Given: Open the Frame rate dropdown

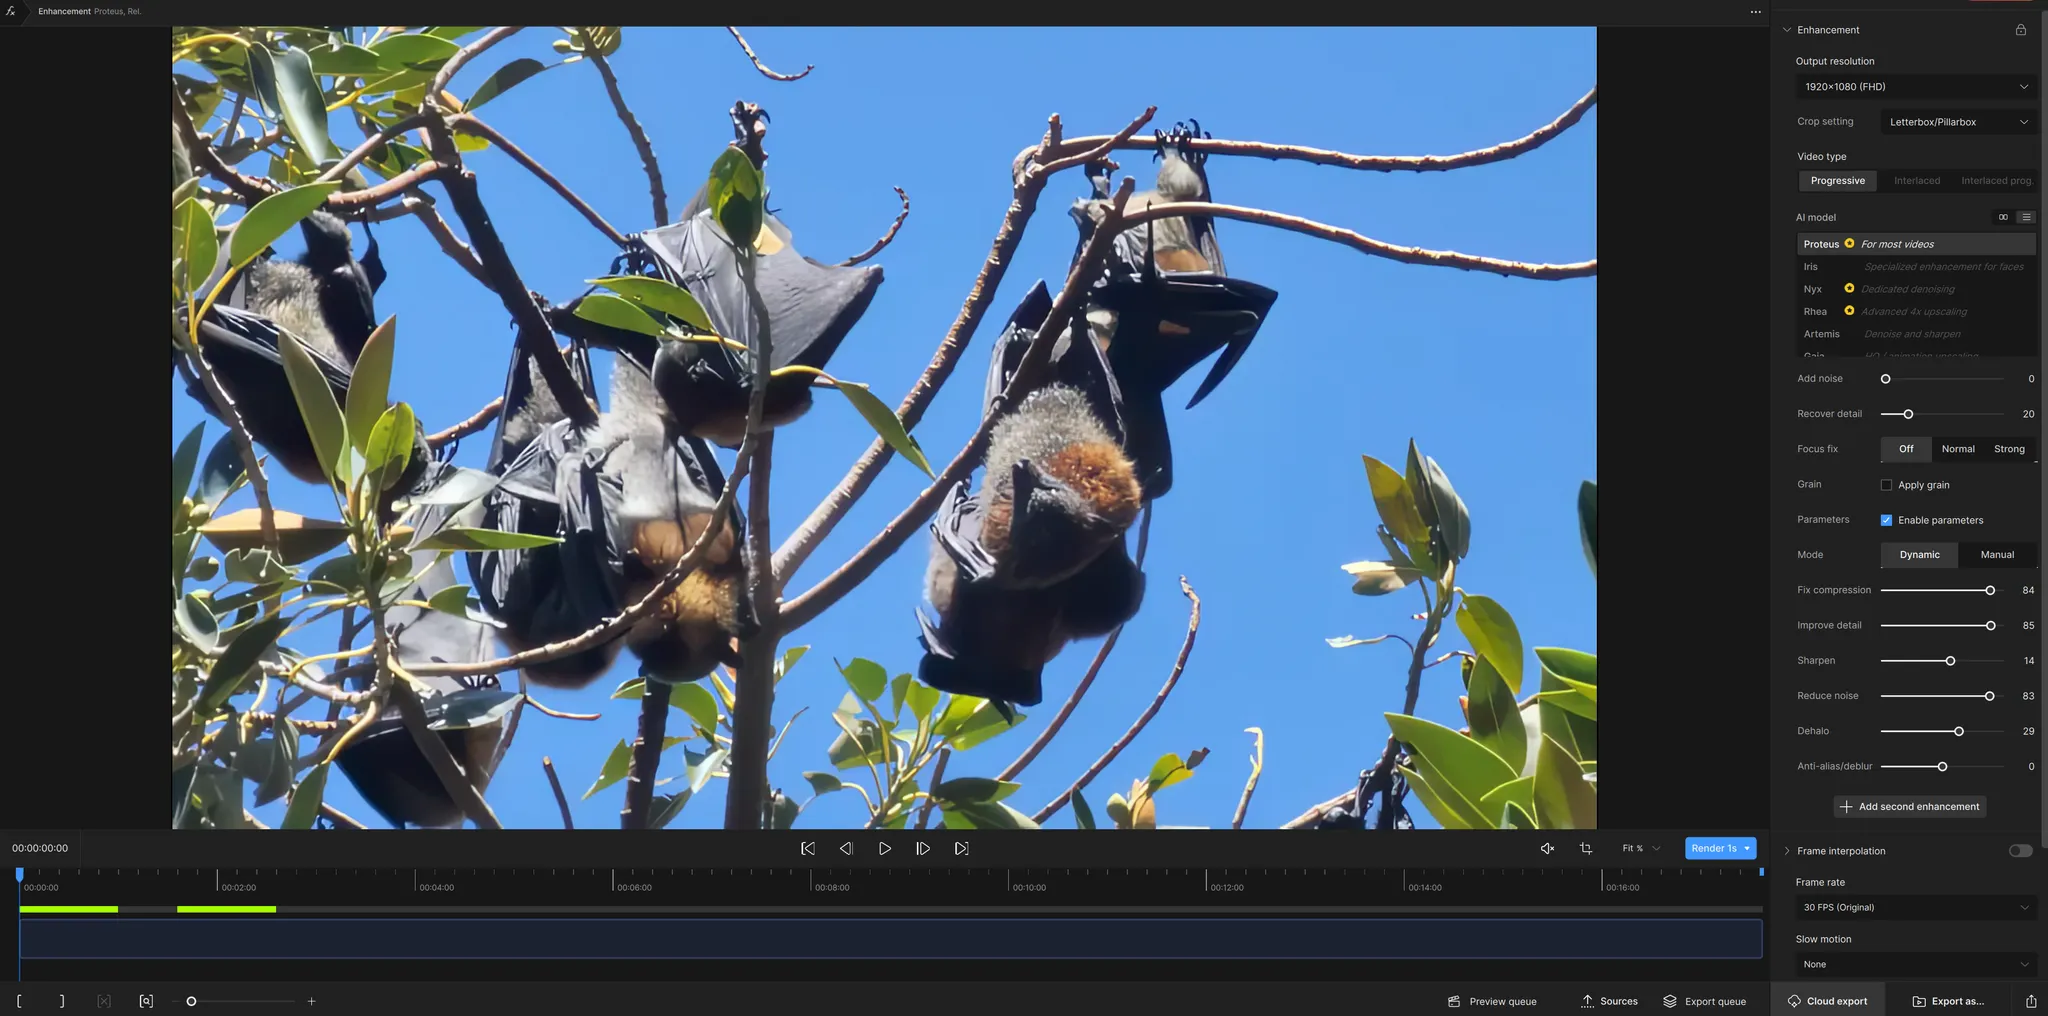Looking at the screenshot, I should (x=1916, y=908).
